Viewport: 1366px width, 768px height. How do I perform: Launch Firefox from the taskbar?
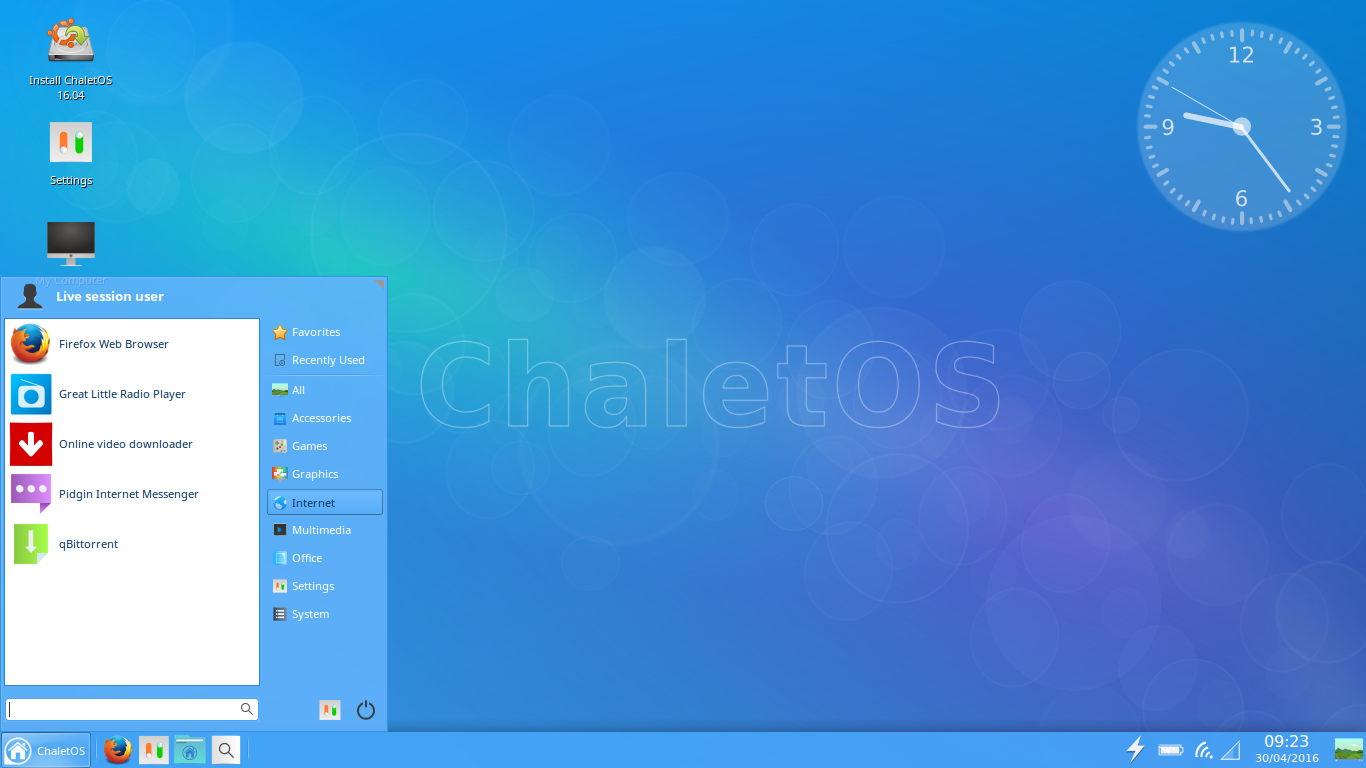click(x=118, y=750)
